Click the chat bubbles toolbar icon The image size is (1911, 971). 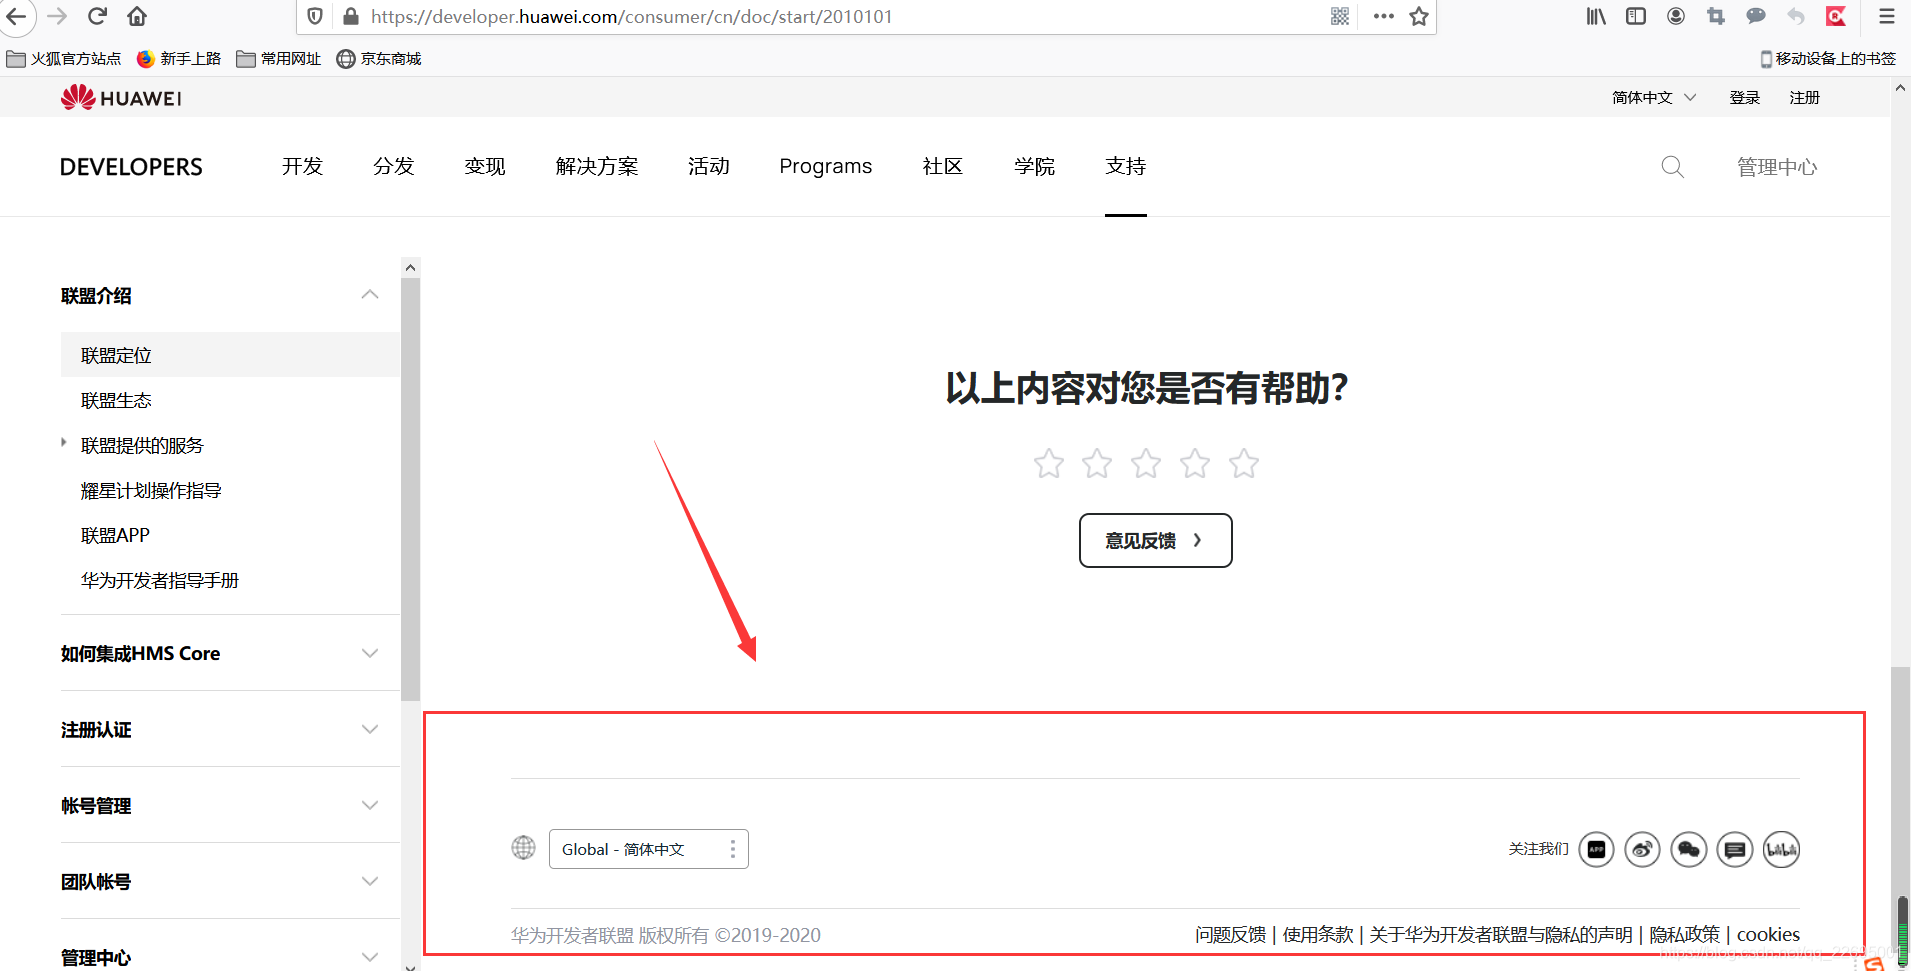point(1756,16)
